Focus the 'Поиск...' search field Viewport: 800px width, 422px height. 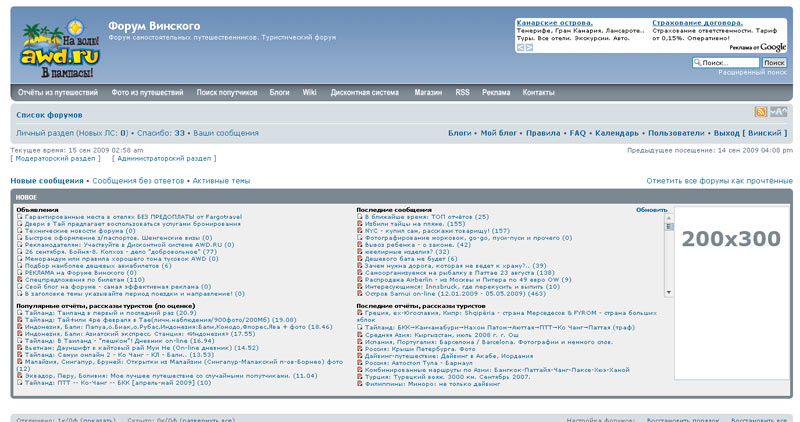(726, 62)
